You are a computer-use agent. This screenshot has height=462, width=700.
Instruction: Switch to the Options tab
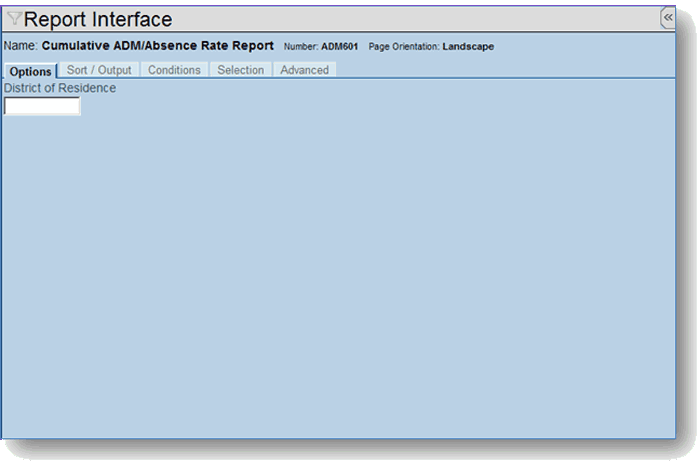coord(30,71)
